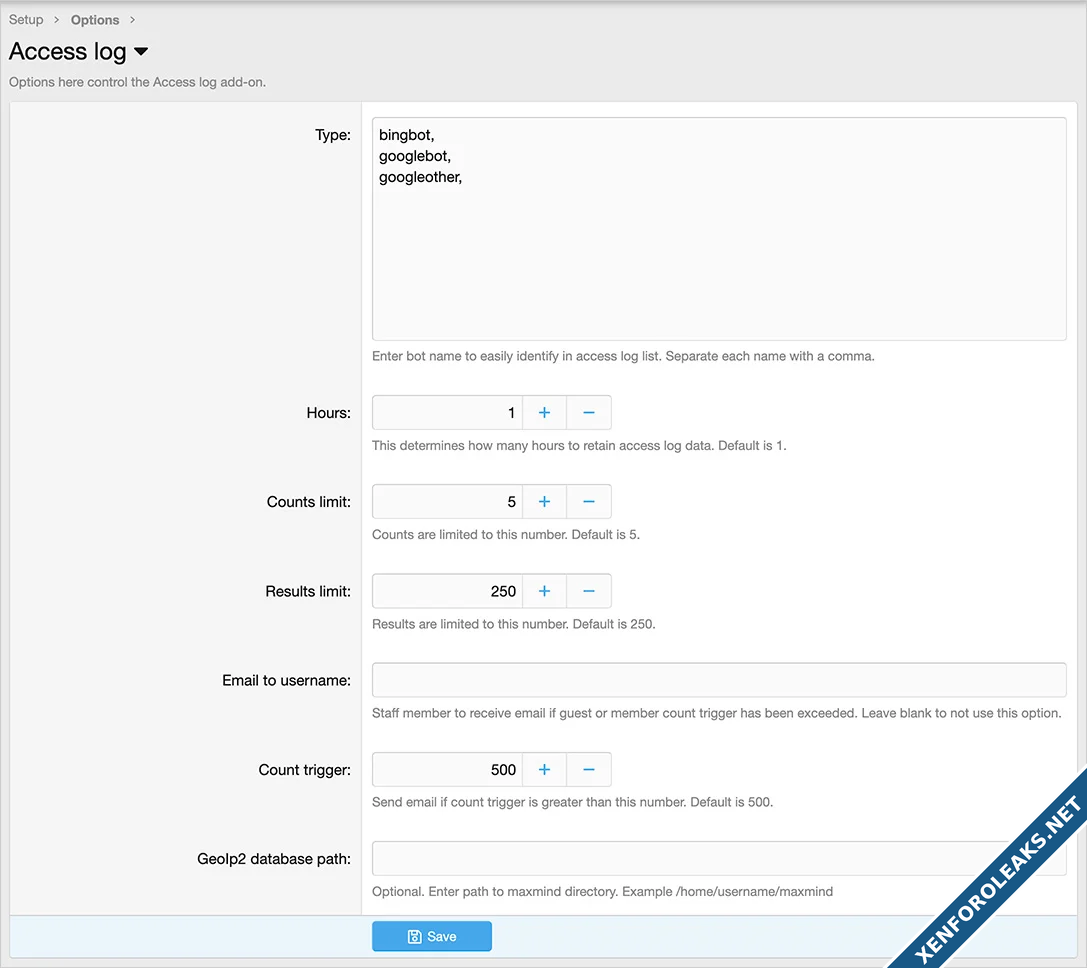Click the floppy disk icon on Save
Viewport: 1087px width, 968px height.
click(x=414, y=937)
